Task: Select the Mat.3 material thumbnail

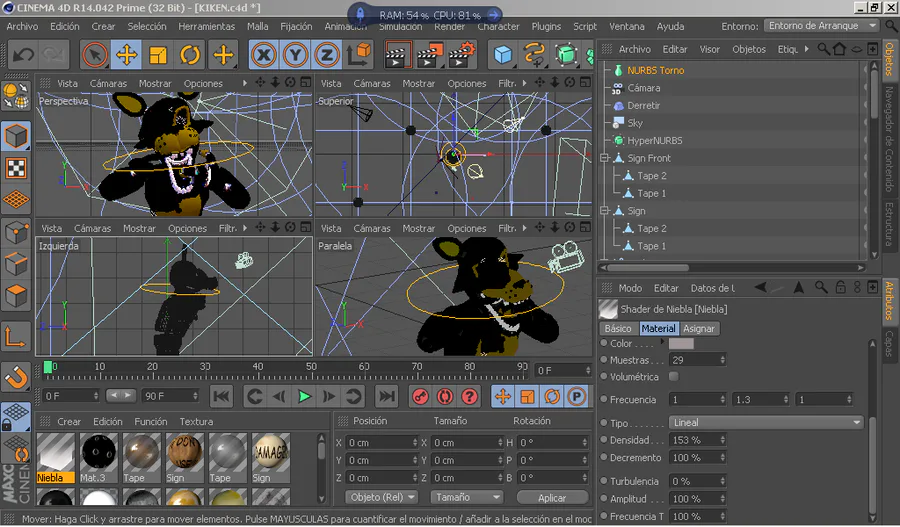Action: click(x=99, y=458)
